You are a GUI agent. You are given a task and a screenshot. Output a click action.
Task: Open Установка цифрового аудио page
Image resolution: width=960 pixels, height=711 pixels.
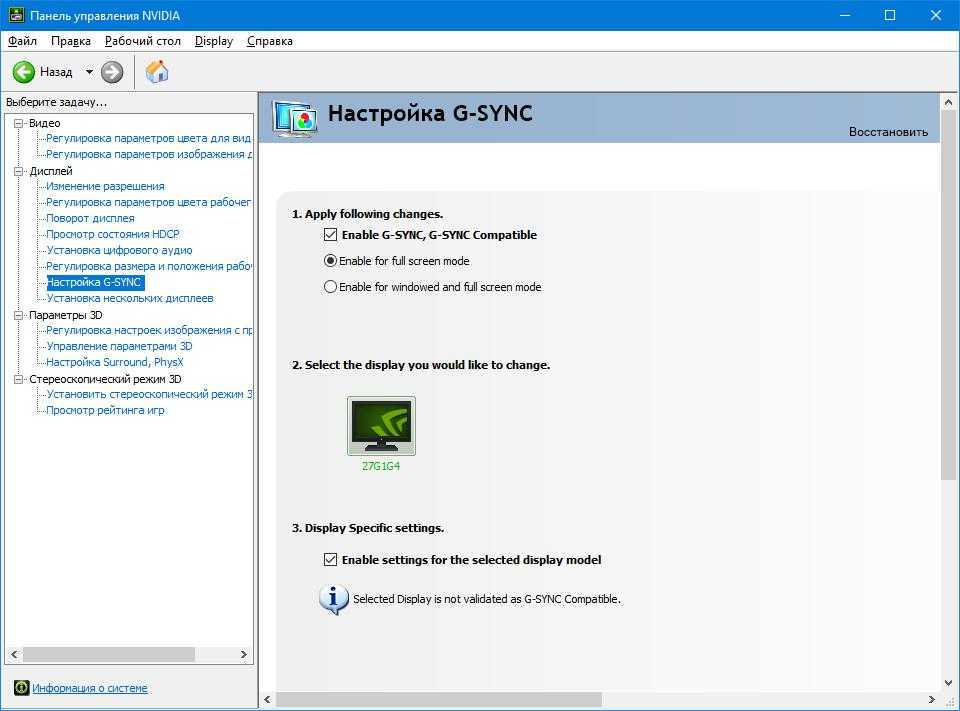[x=119, y=250]
